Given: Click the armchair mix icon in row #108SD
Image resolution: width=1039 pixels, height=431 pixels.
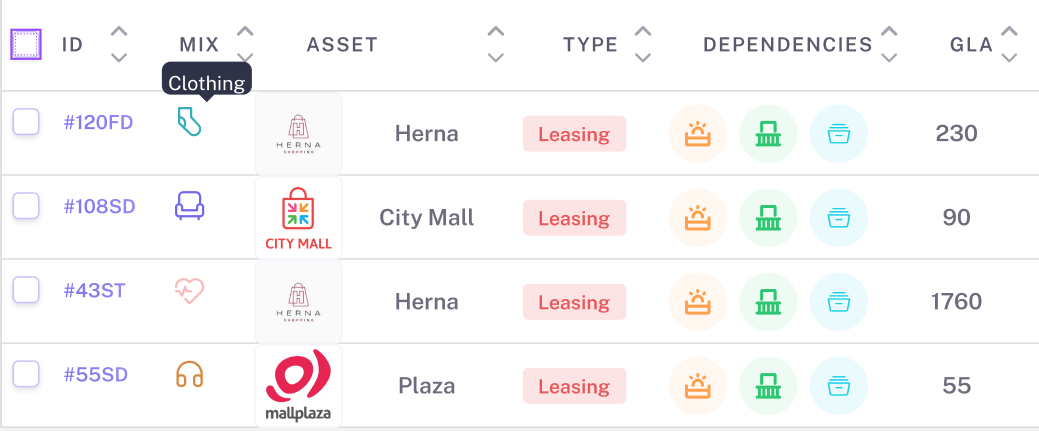Looking at the screenshot, I should (189, 206).
